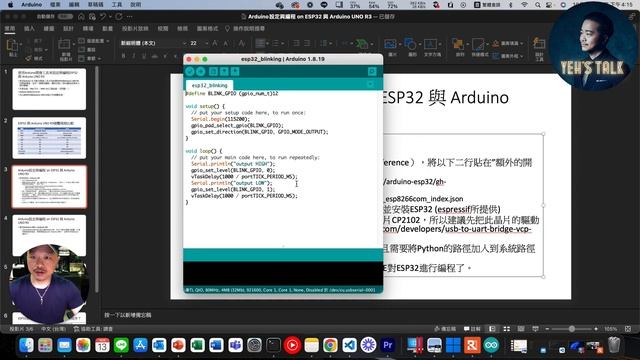Toggle the PowerPoint AutoSave switch
The height and width of the screenshot is (360, 640).
click(65, 16)
